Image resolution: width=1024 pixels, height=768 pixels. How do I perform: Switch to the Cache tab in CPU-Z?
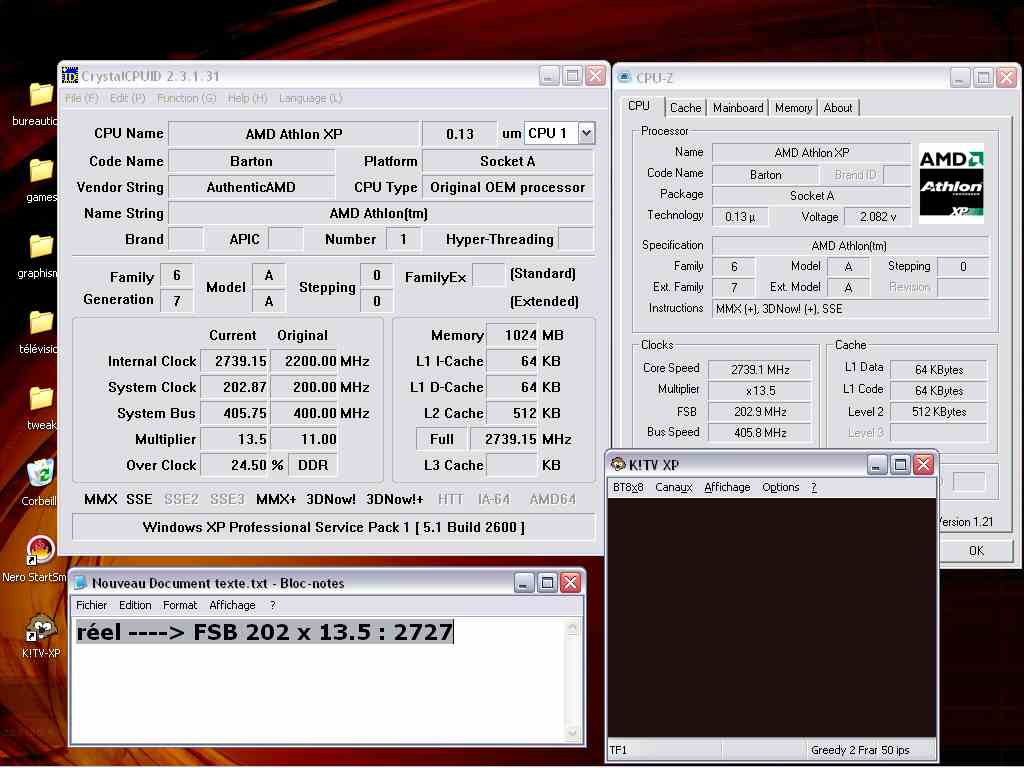pyautogui.click(x=685, y=108)
